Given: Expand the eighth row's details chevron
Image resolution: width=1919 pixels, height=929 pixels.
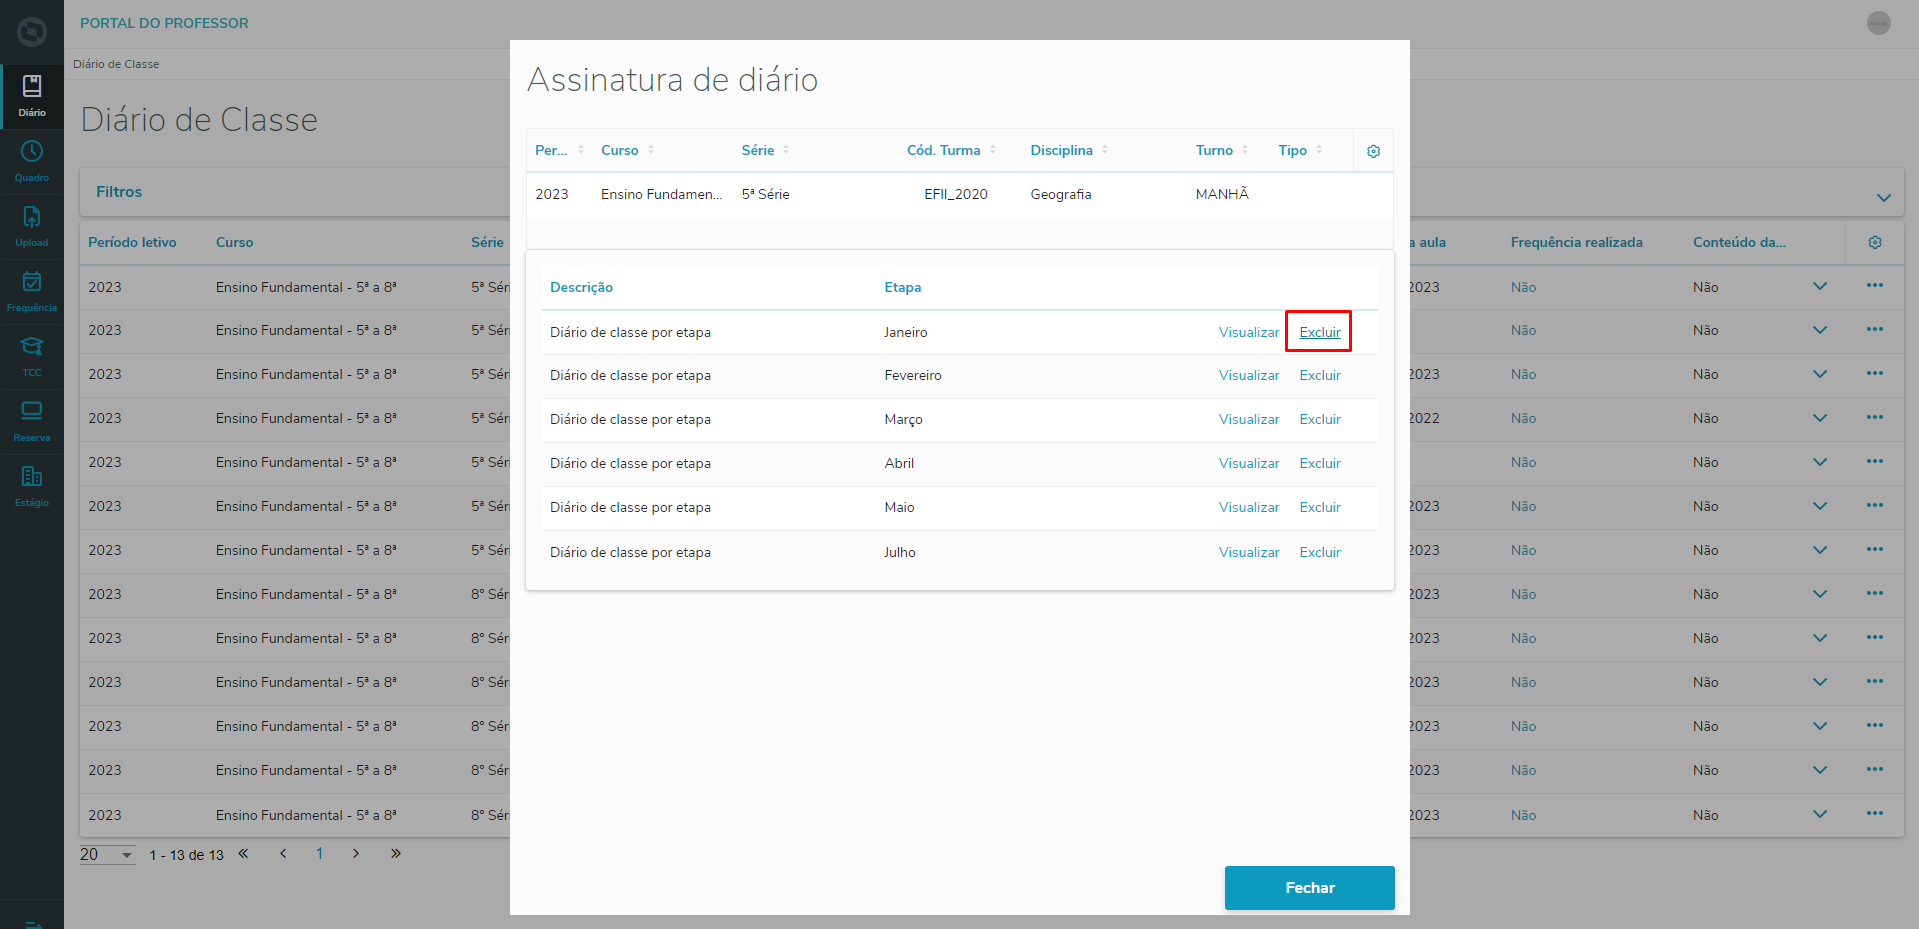Looking at the screenshot, I should 1820,594.
